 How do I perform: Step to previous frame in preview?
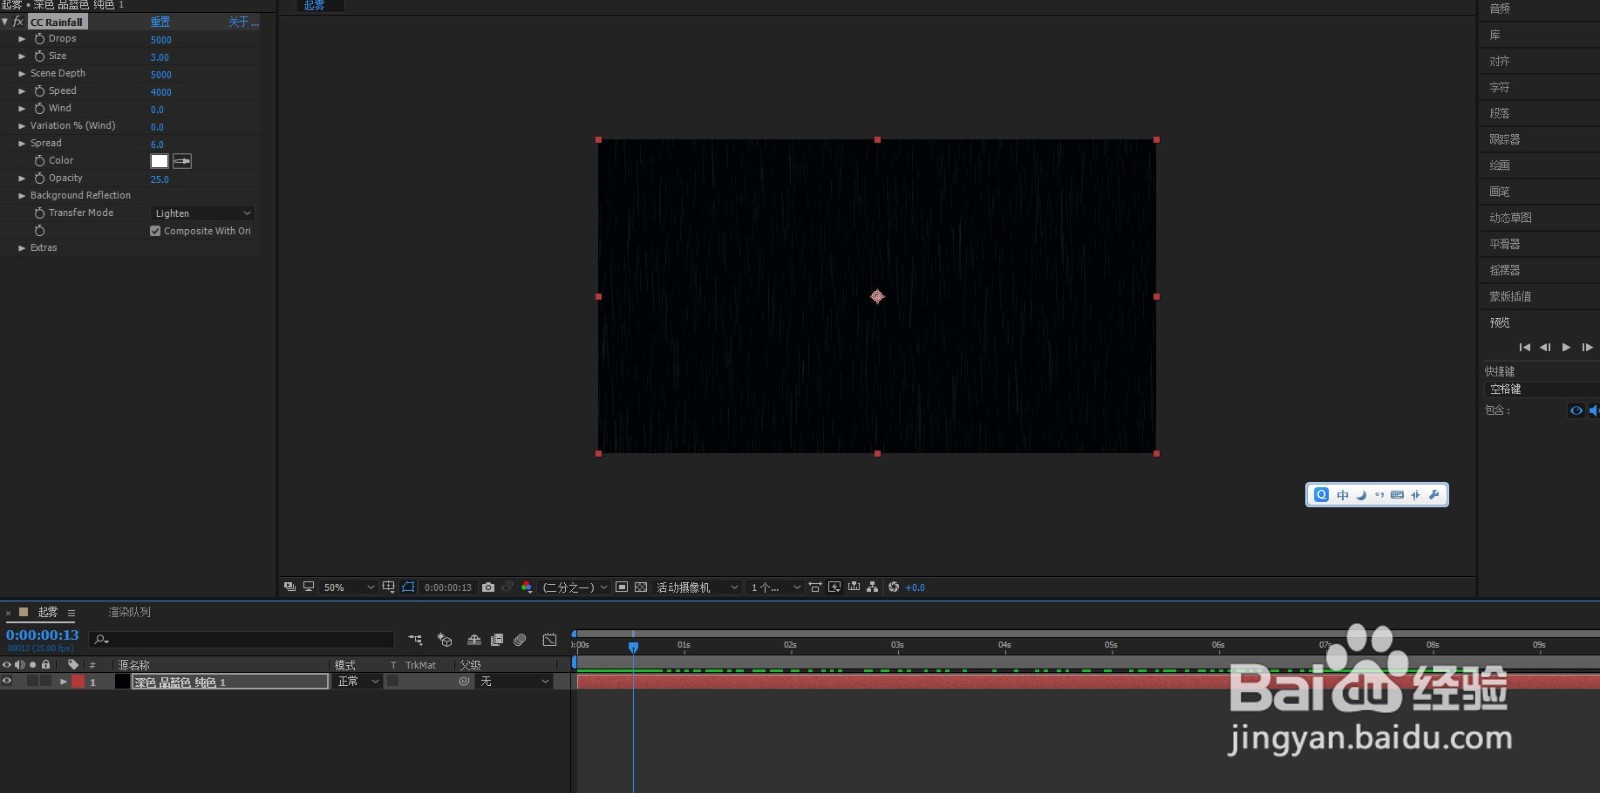click(x=1545, y=347)
